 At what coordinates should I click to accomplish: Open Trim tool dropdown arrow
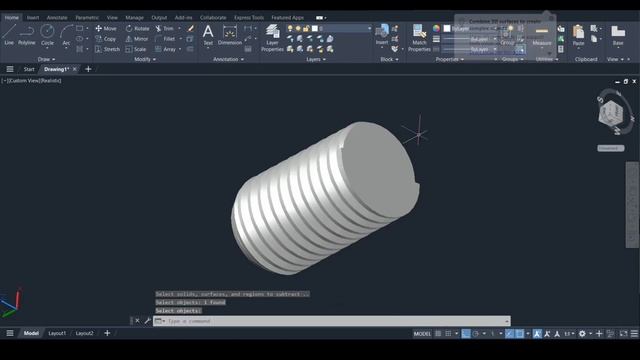[x=179, y=28]
